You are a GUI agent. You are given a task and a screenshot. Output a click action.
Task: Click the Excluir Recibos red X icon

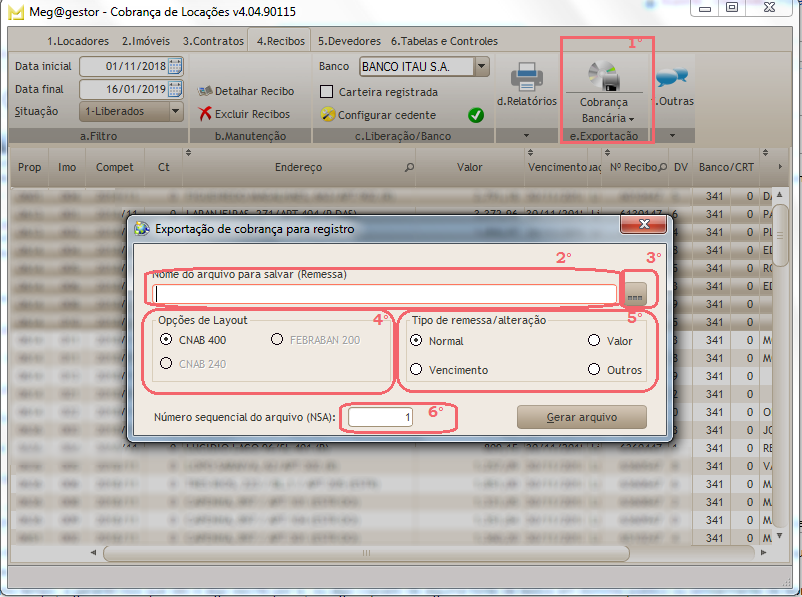206,114
